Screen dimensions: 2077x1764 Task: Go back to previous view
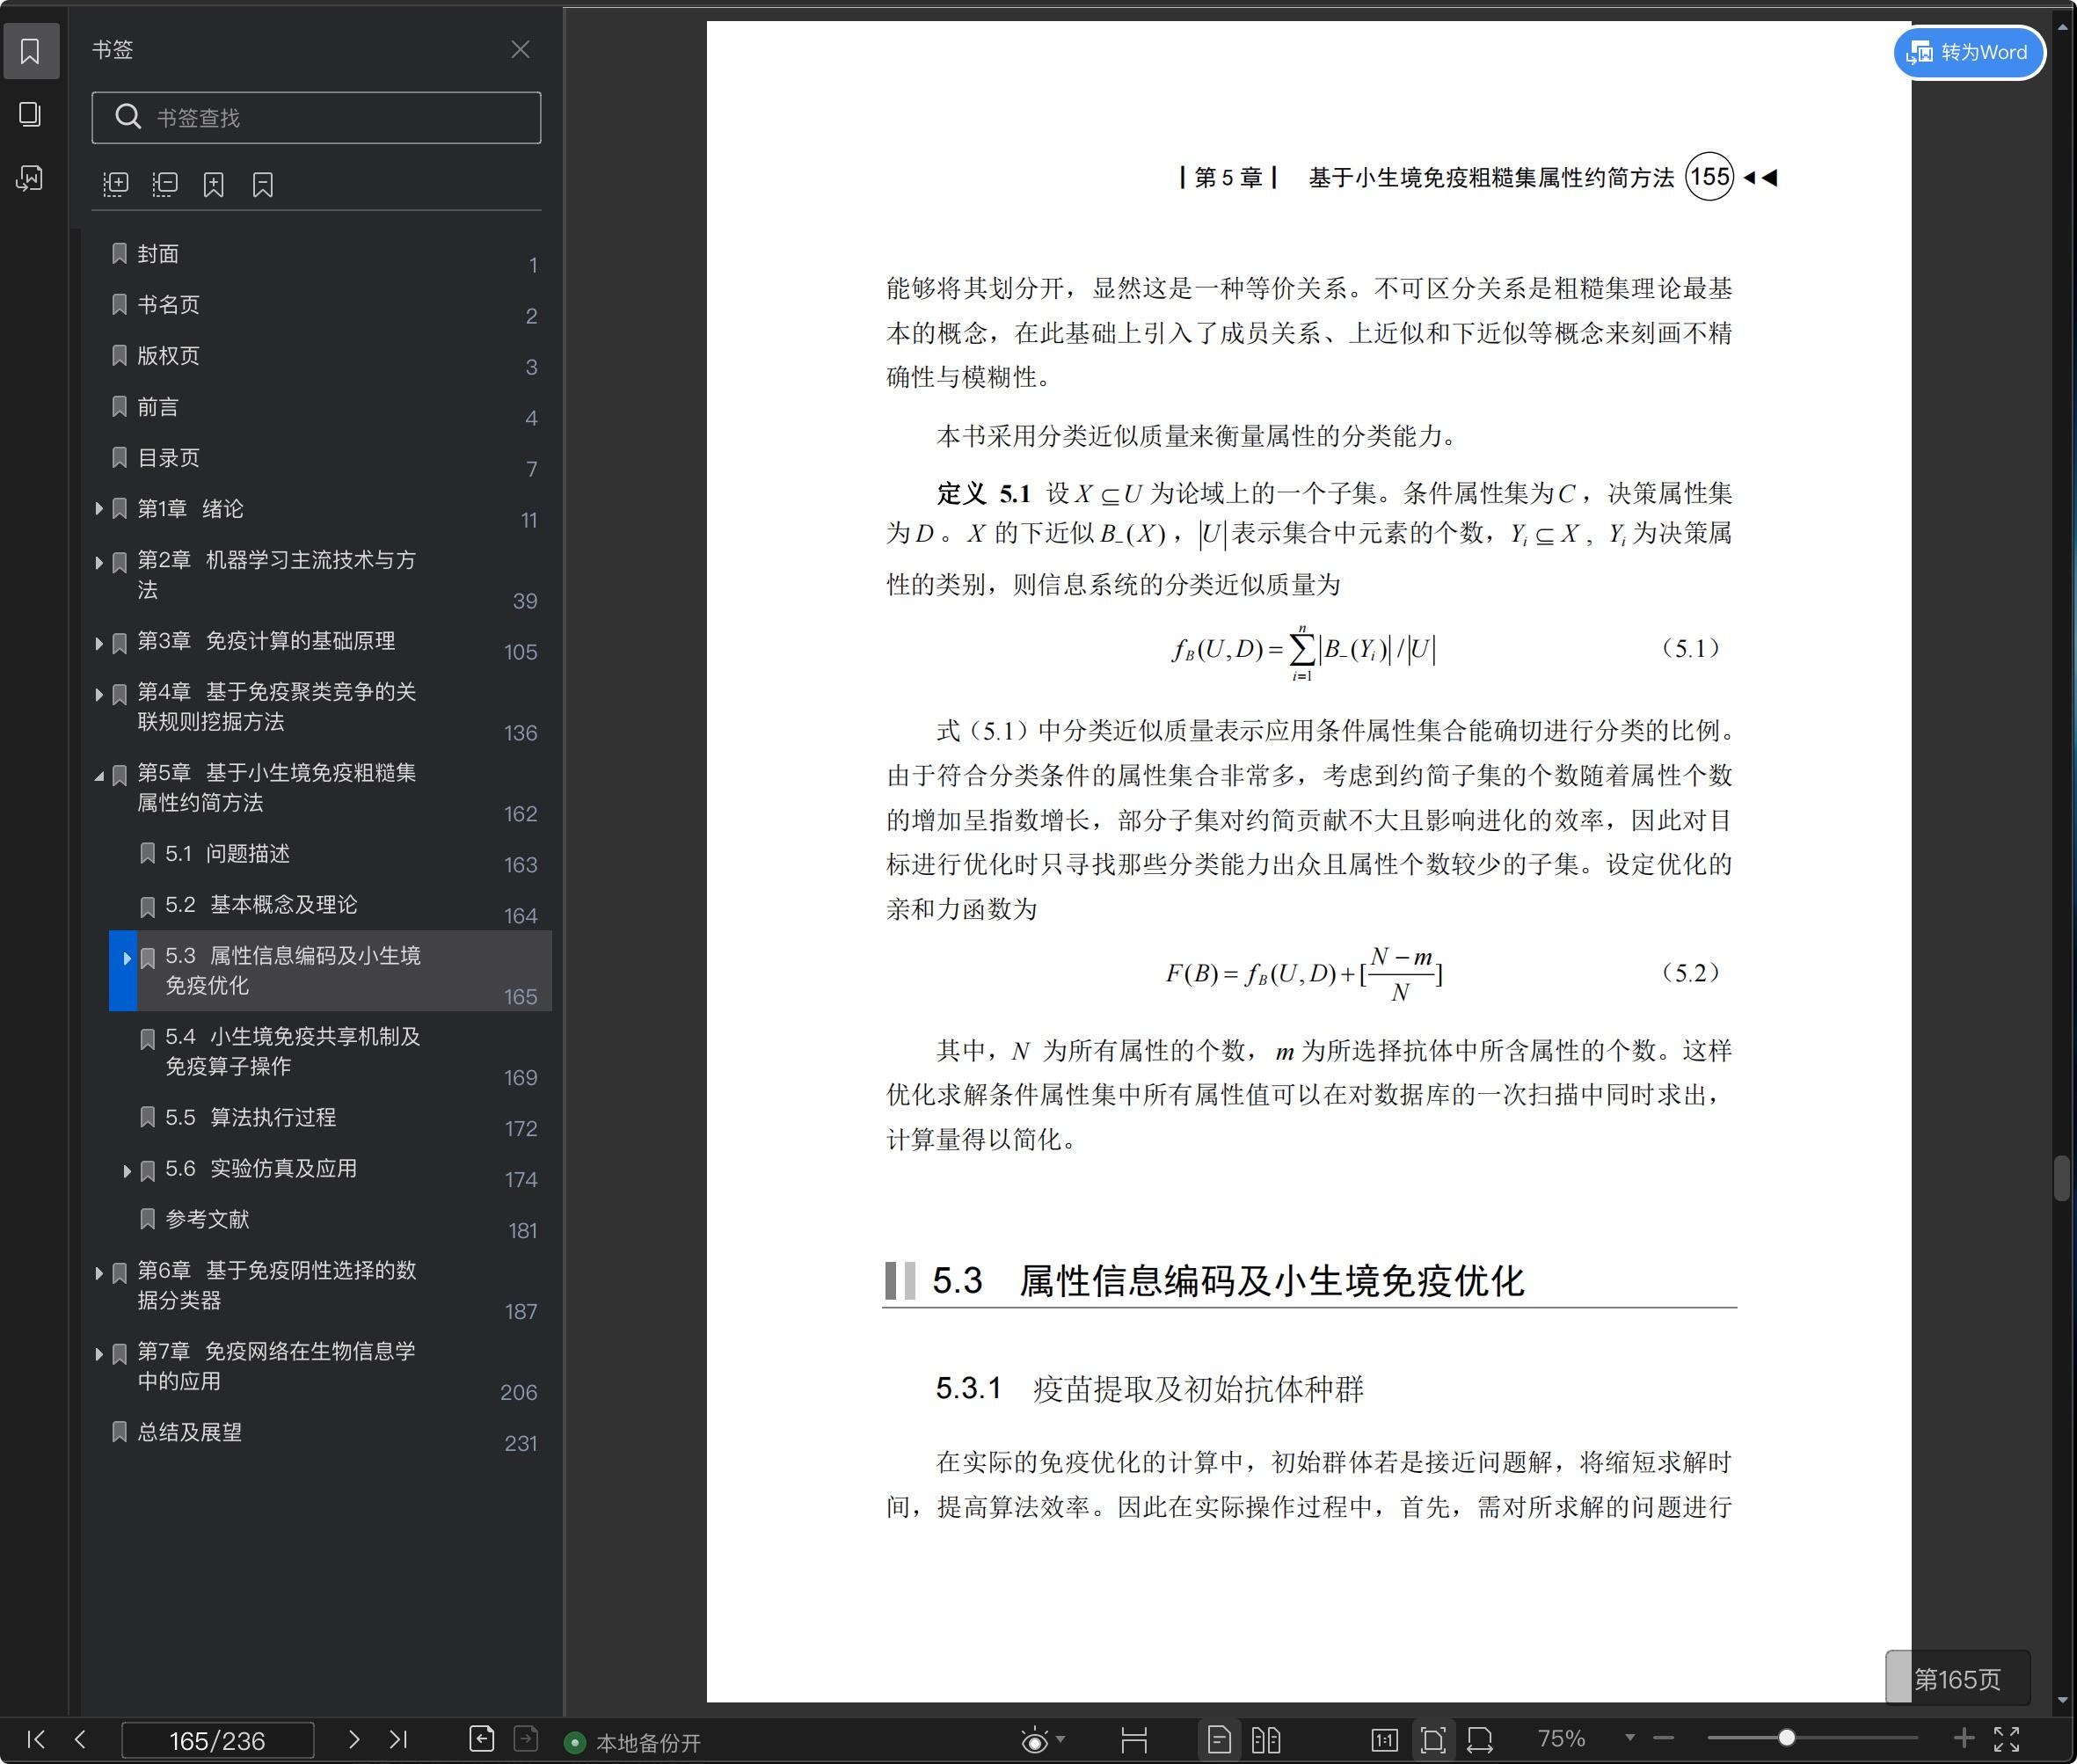pyautogui.click(x=482, y=1739)
